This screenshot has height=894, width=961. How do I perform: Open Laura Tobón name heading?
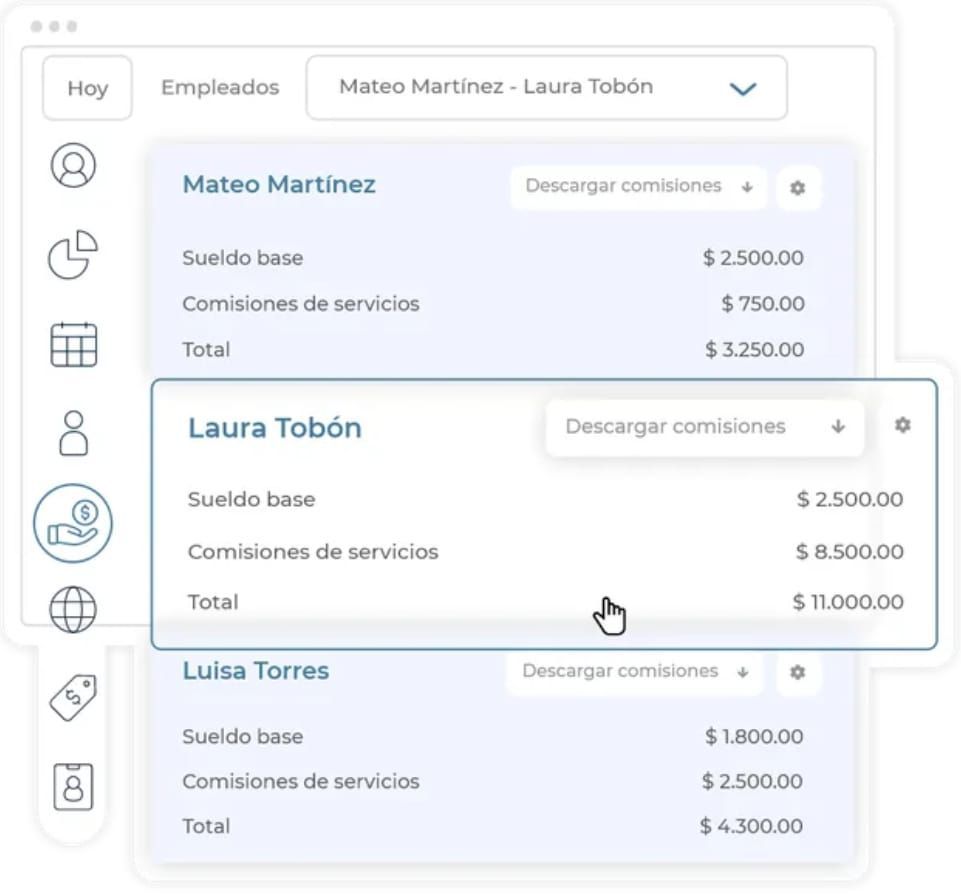click(275, 428)
